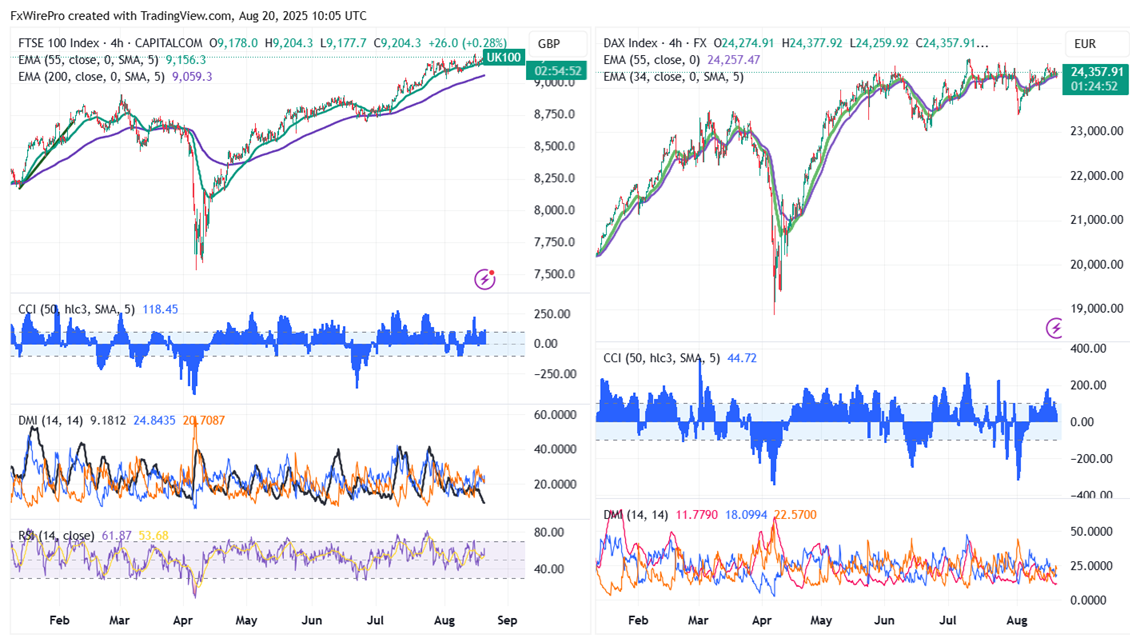Click the FxWirePro TradingView attribution text

pyautogui.click(x=188, y=16)
